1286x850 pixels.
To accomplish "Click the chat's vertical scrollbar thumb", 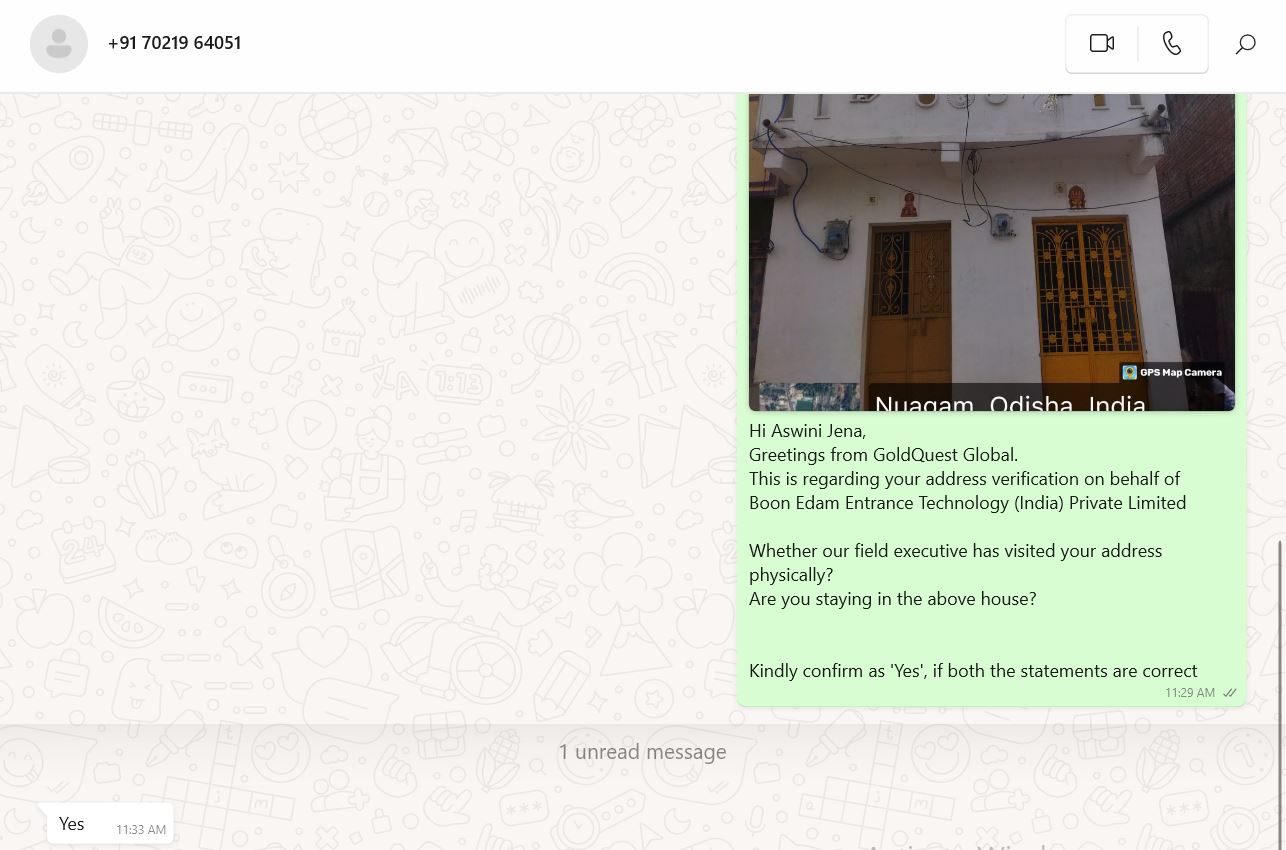I will [1280, 695].
